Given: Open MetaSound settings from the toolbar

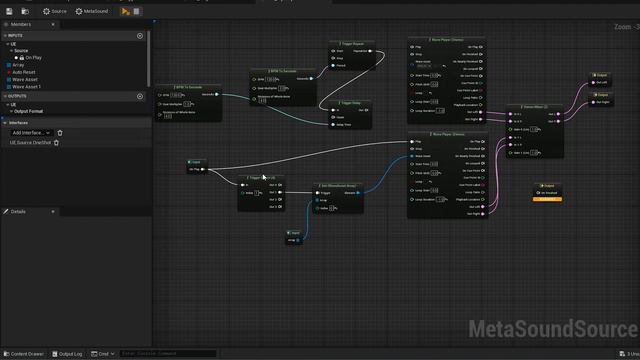Looking at the screenshot, I should 92,11.
